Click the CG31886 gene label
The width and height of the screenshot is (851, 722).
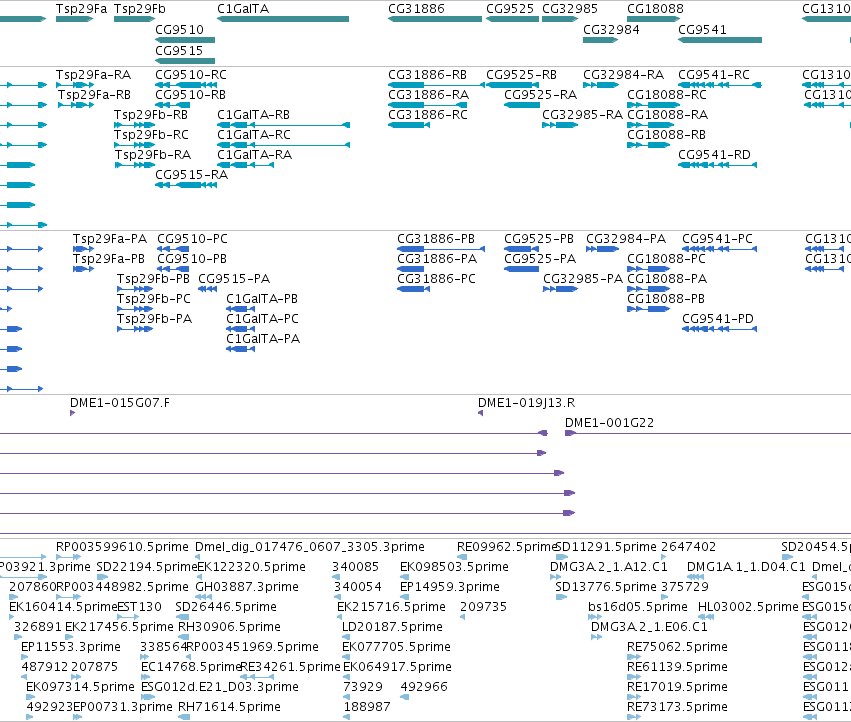click(416, 9)
